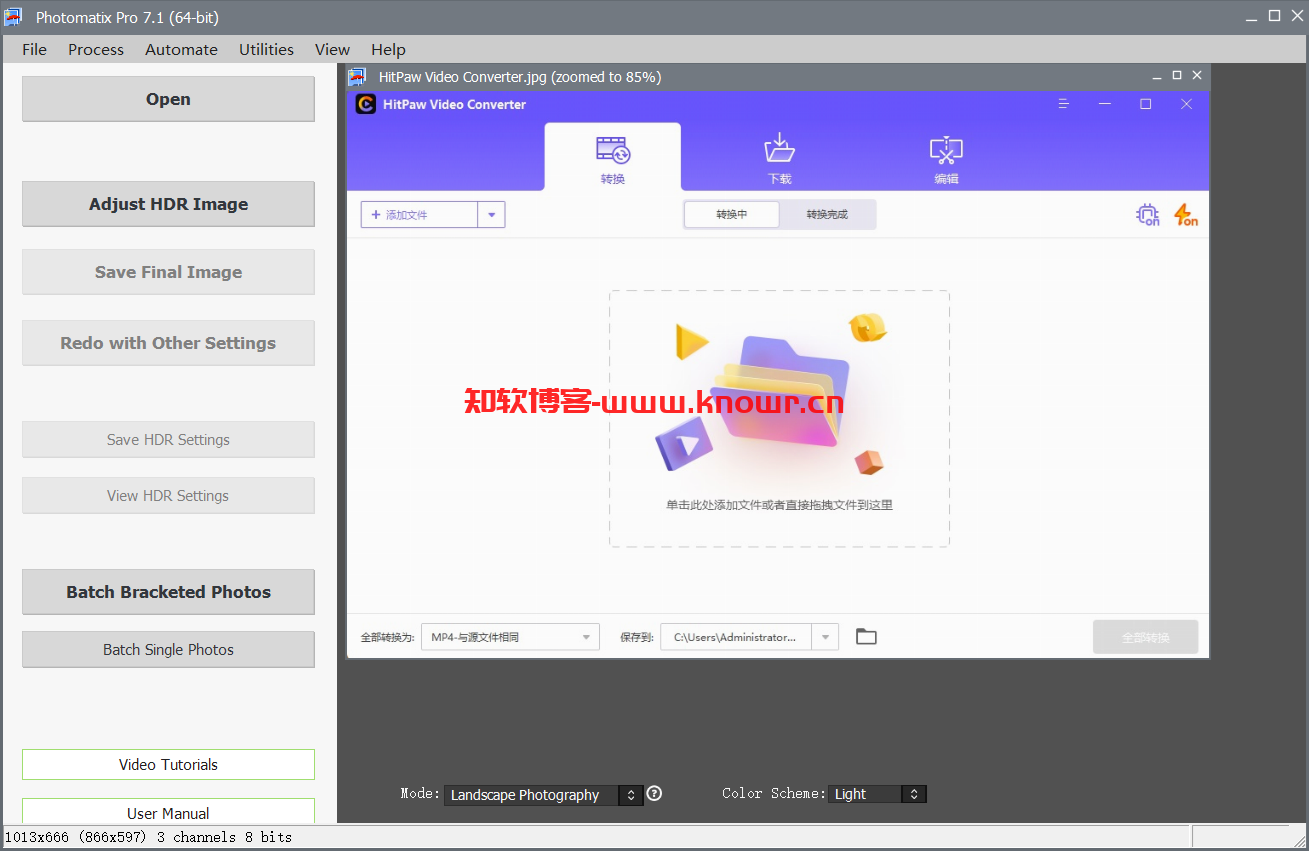
Task: Open the output folder icon
Action: coord(866,637)
